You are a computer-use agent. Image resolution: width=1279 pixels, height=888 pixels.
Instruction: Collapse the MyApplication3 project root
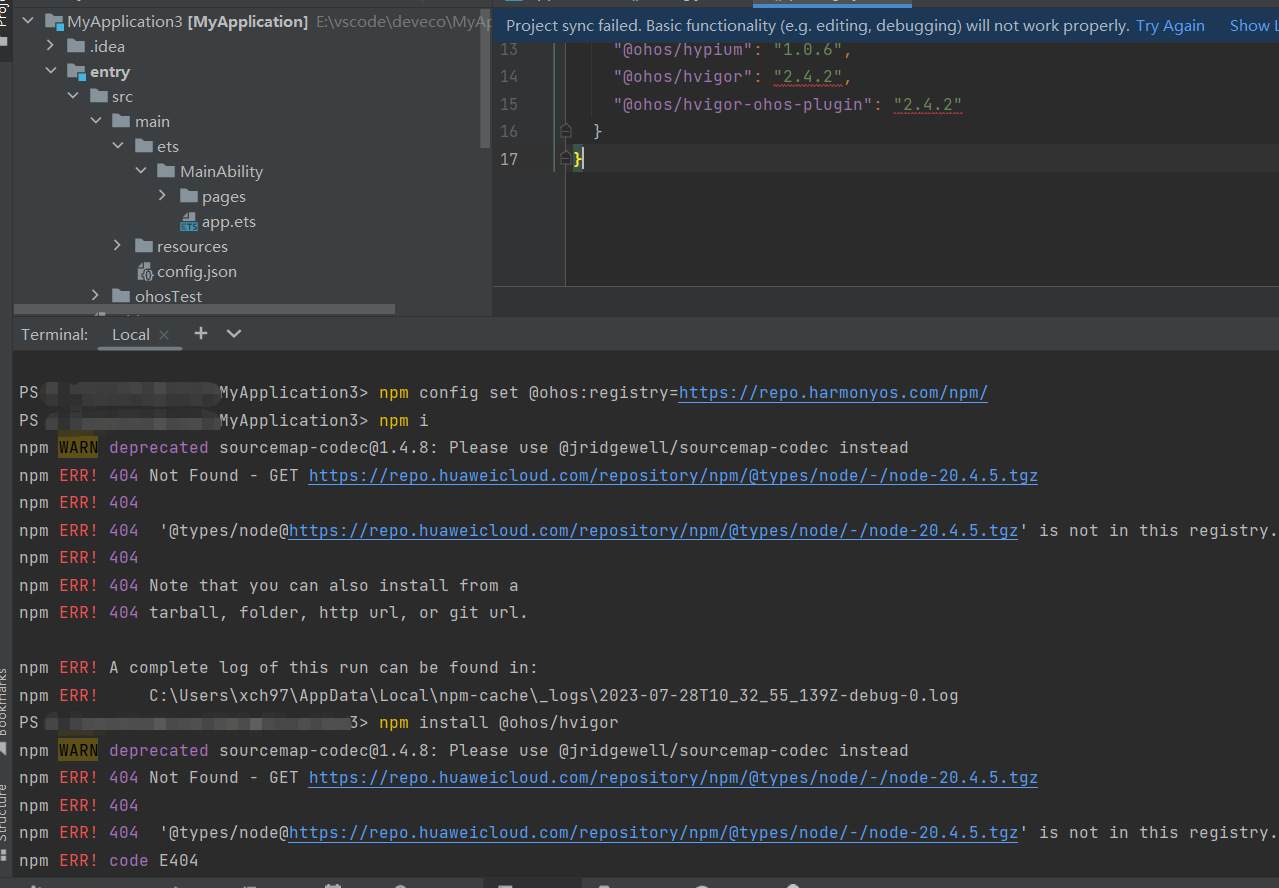pyautogui.click(x=27, y=21)
